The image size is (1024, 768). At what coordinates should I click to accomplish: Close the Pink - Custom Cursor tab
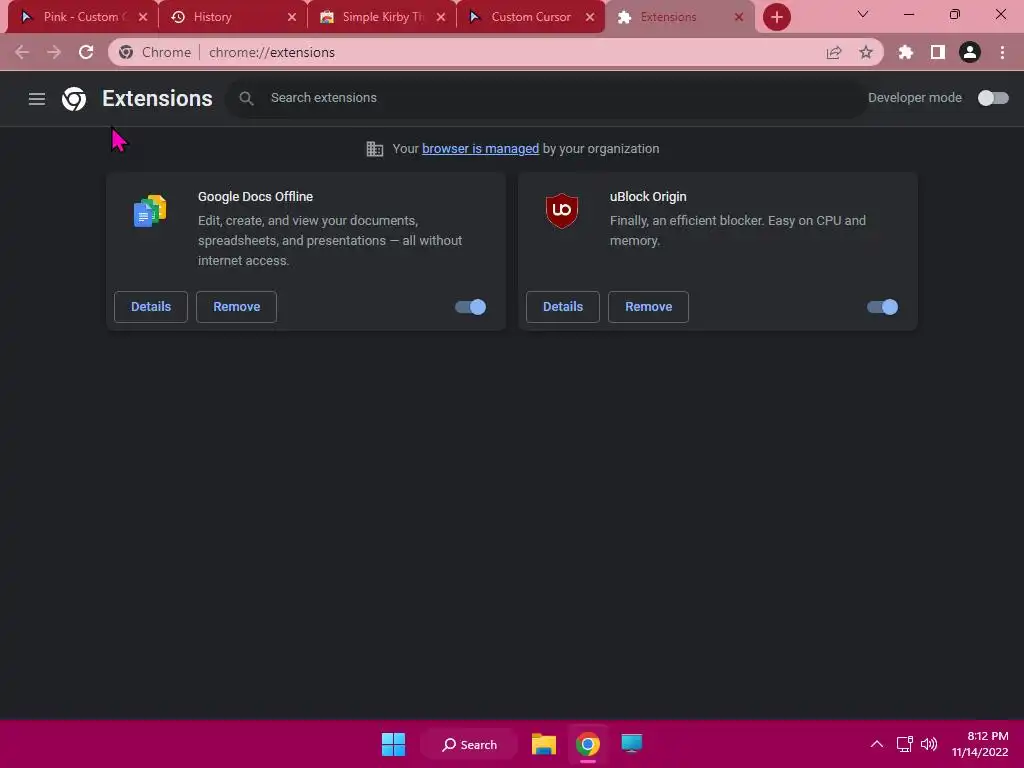pyautogui.click(x=143, y=17)
